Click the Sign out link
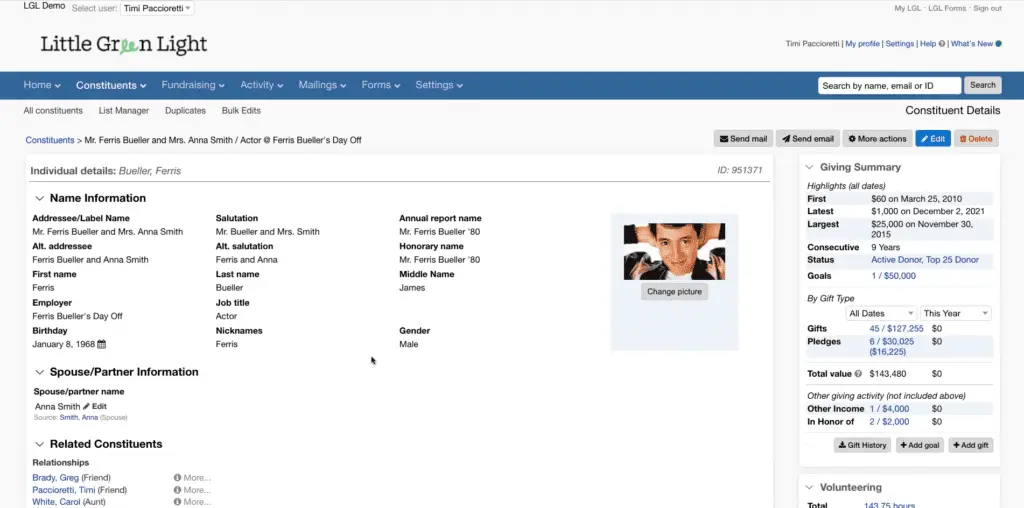The width and height of the screenshot is (1024, 508). point(987,8)
